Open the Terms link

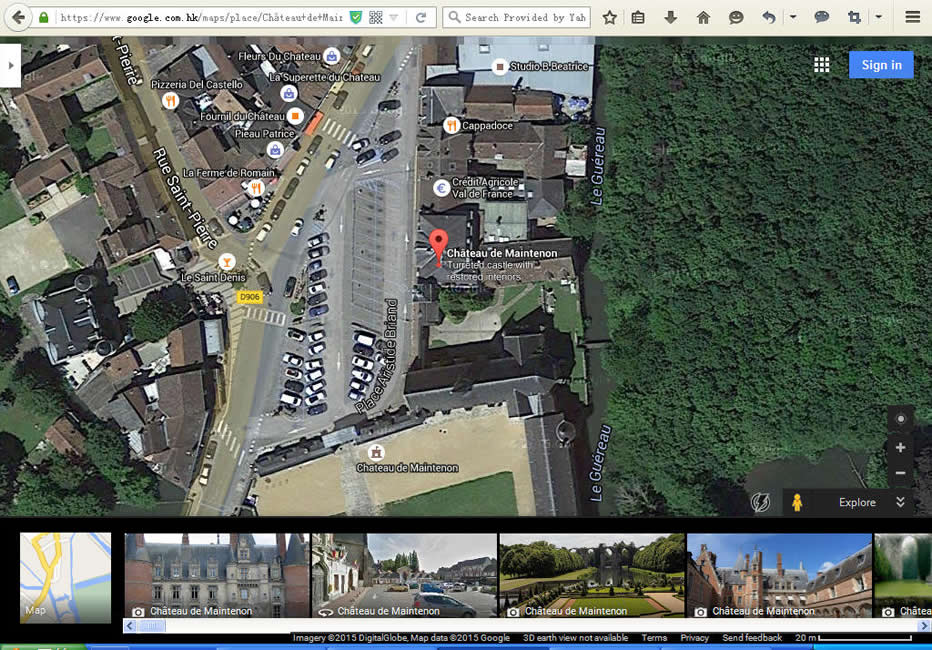pyautogui.click(x=654, y=638)
